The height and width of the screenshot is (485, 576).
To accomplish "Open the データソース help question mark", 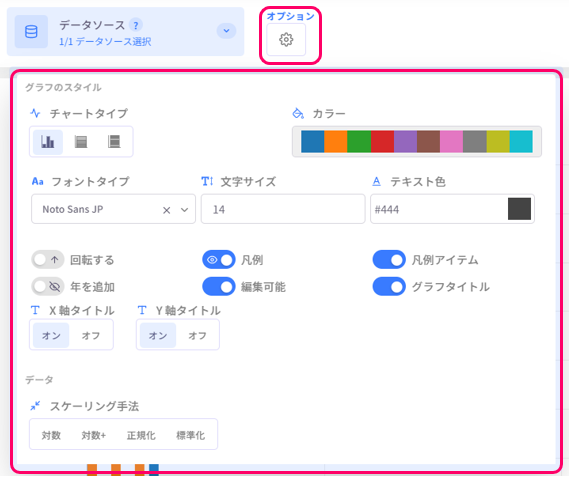I will pos(136,25).
